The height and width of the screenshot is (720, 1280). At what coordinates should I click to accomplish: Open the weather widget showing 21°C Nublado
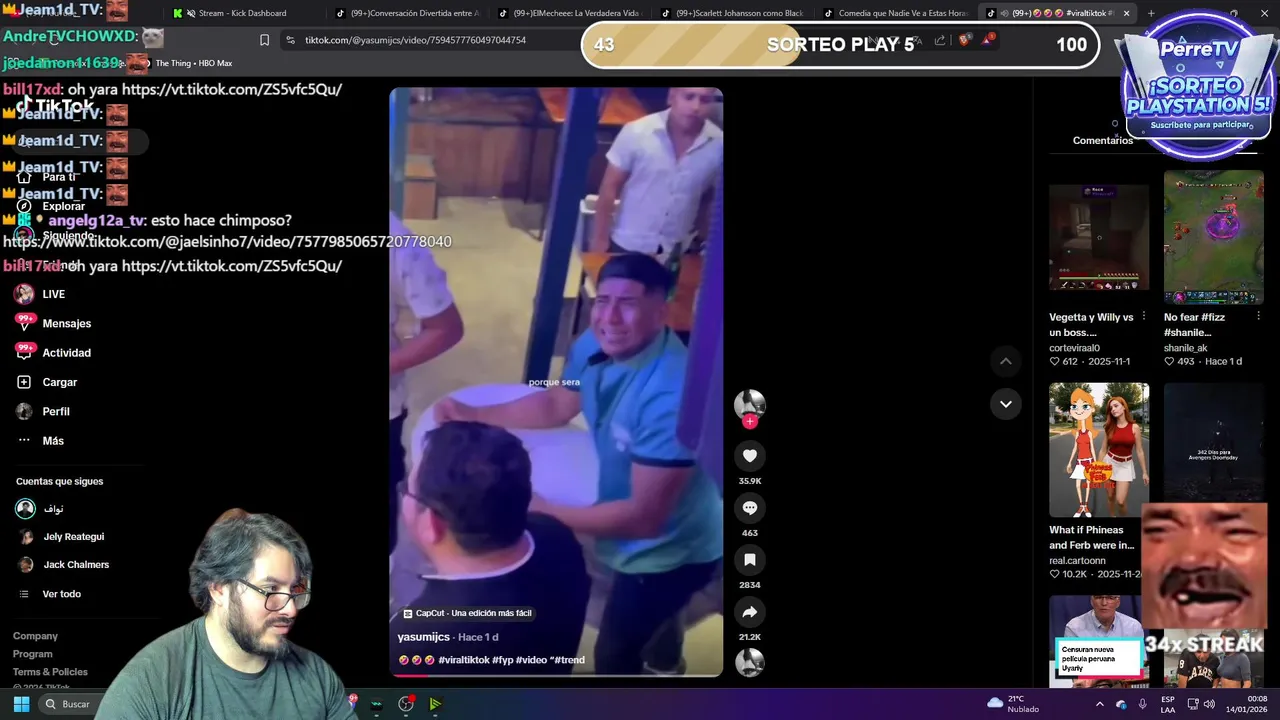tap(1012, 704)
